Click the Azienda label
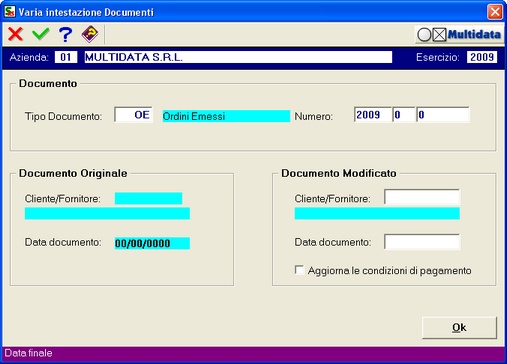The height and width of the screenshot is (364, 507). click(29, 57)
